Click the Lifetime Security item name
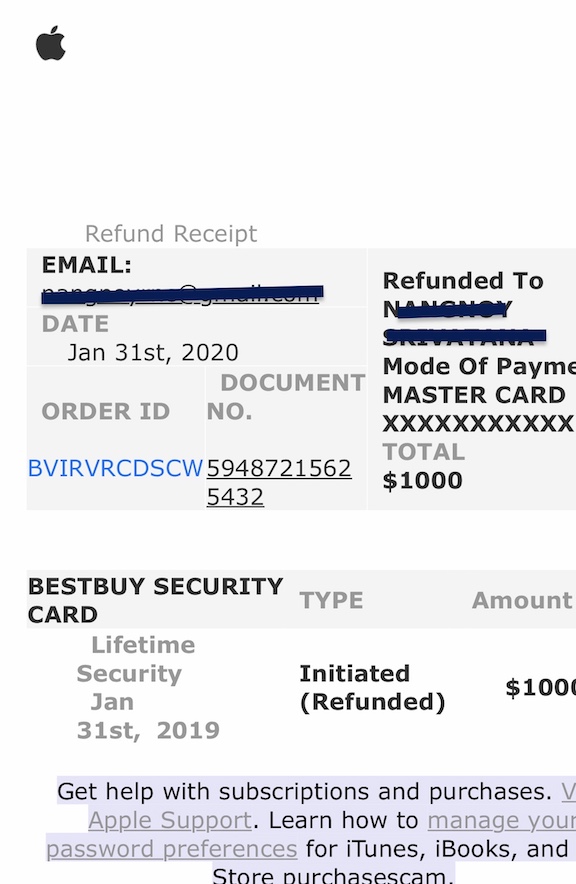 pyautogui.click(x=137, y=659)
